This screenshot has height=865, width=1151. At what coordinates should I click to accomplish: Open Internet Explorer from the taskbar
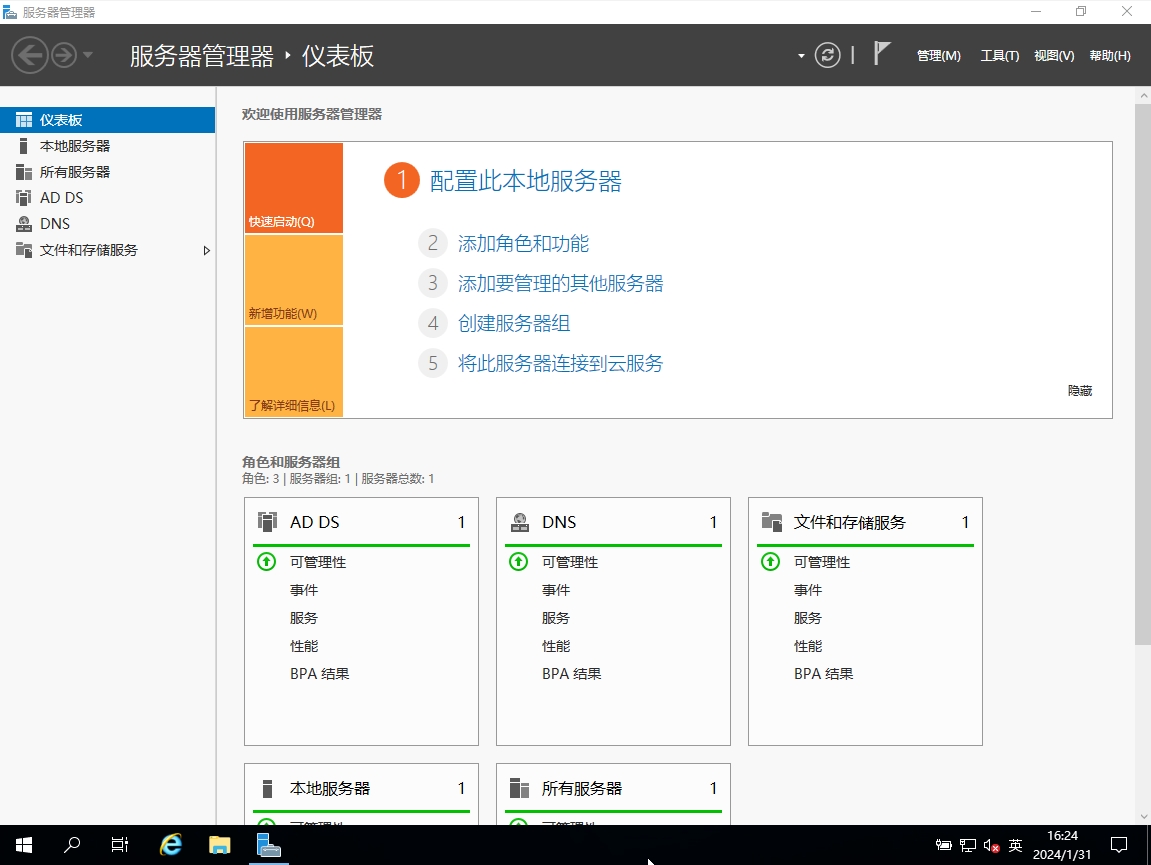[171, 845]
